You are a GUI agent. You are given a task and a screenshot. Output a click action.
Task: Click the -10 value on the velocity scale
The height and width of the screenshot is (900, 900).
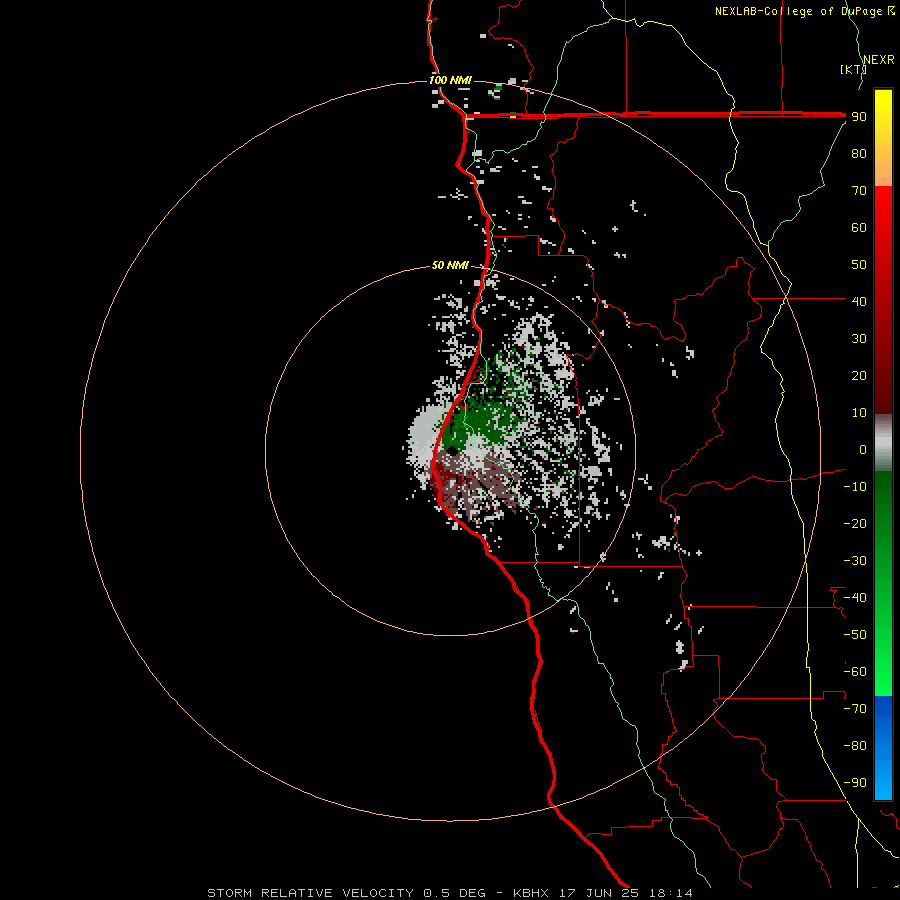coord(855,487)
